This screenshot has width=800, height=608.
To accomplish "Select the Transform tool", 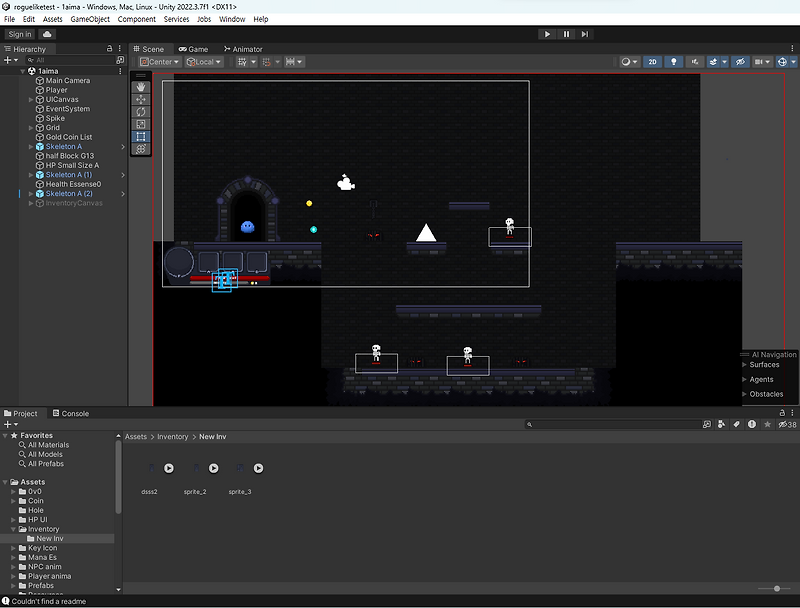I will pos(141,148).
